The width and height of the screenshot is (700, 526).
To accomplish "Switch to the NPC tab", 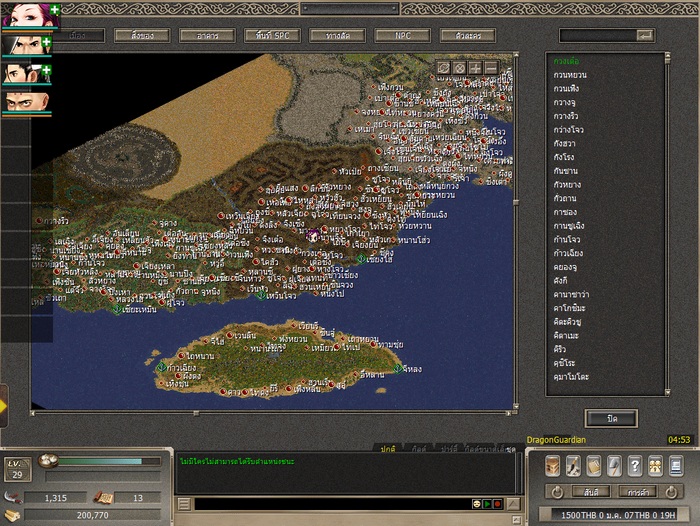I will tap(401, 35).
